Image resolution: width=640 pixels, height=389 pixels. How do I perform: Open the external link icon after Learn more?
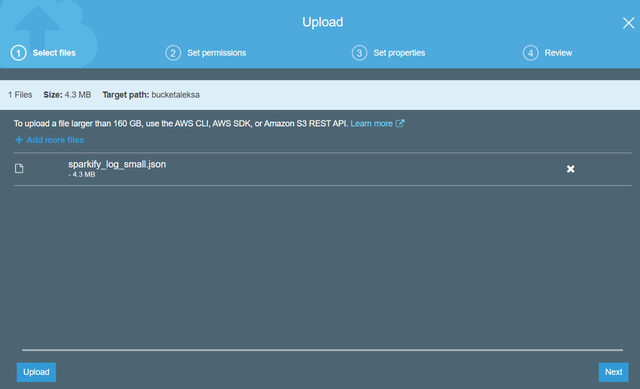[x=400, y=123]
